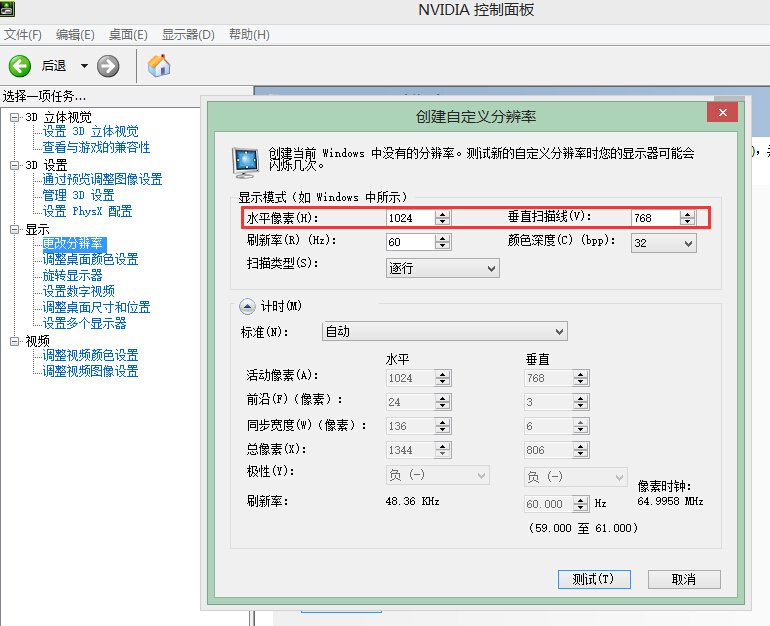This screenshot has width=770, height=626.
Task: Select 设置 PhysX 配置 link
Action: tap(87, 211)
